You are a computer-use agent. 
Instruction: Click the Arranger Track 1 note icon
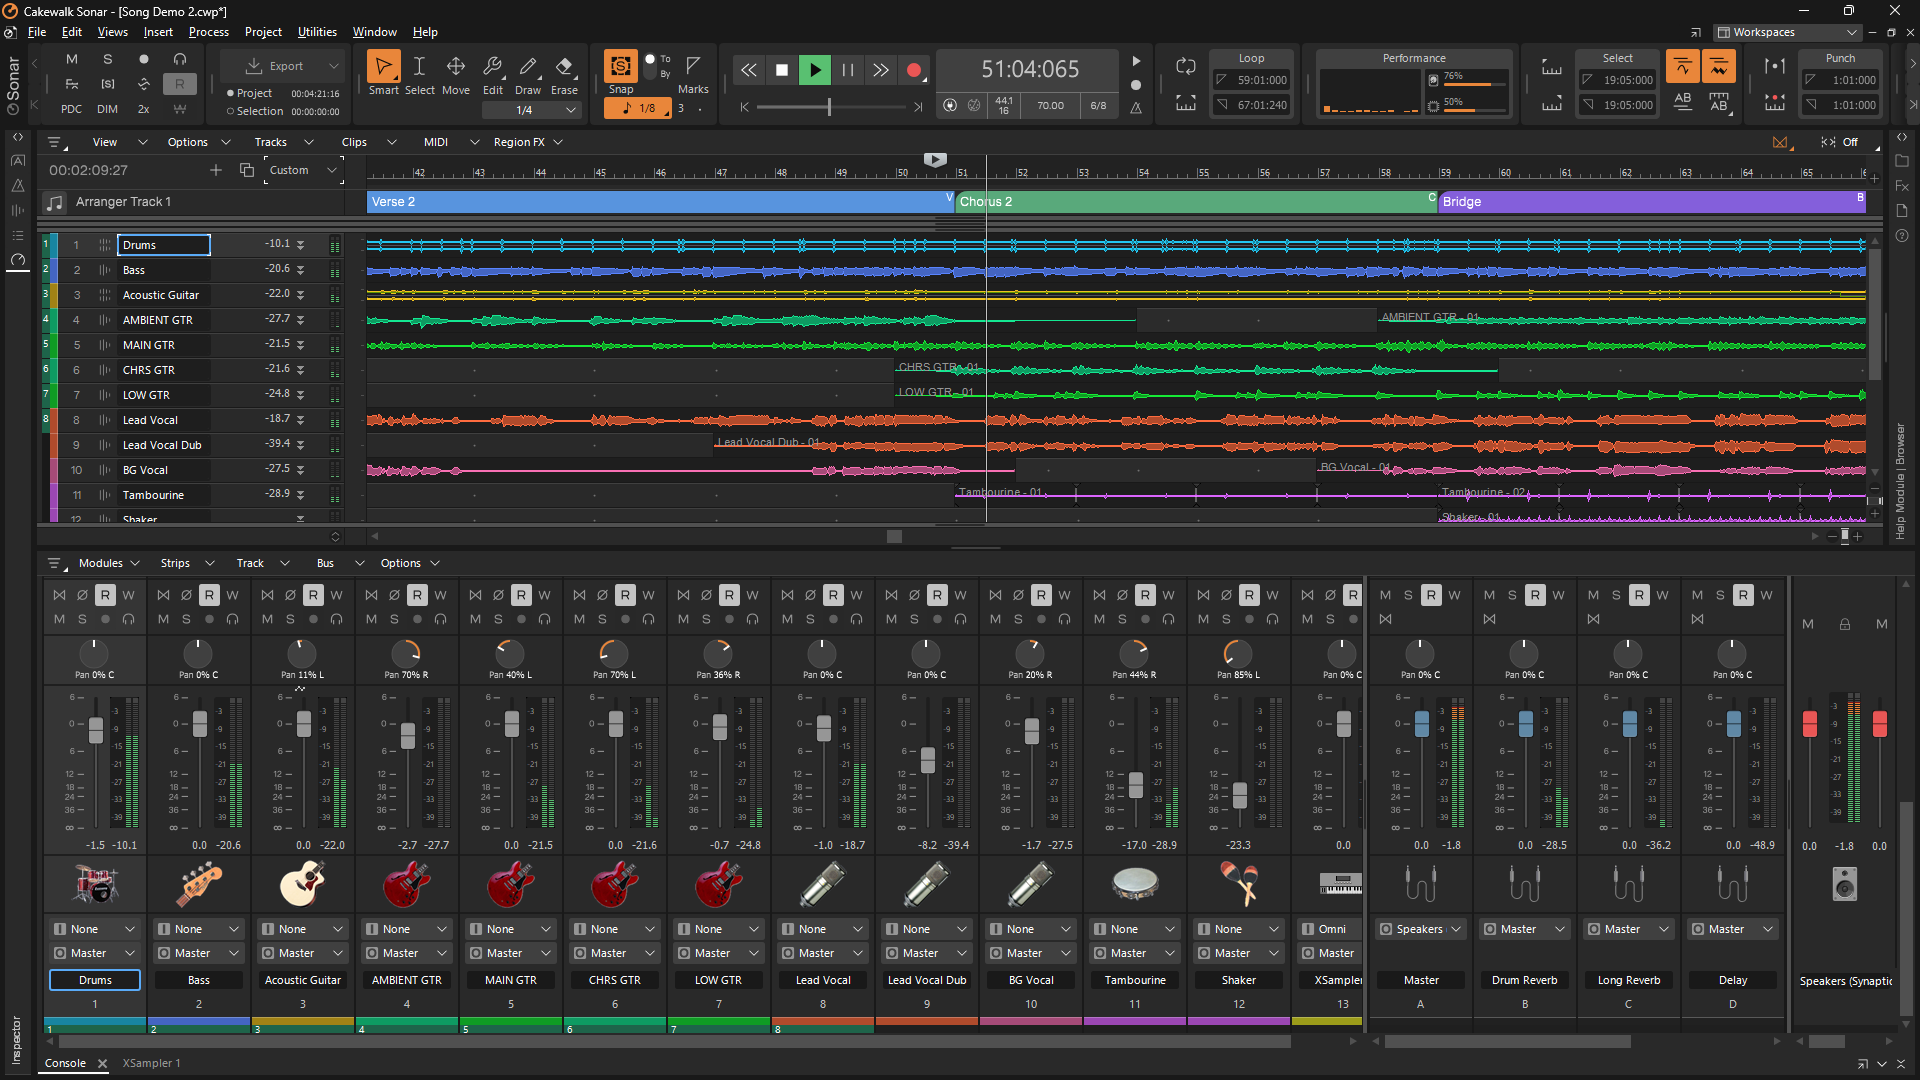tap(55, 202)
